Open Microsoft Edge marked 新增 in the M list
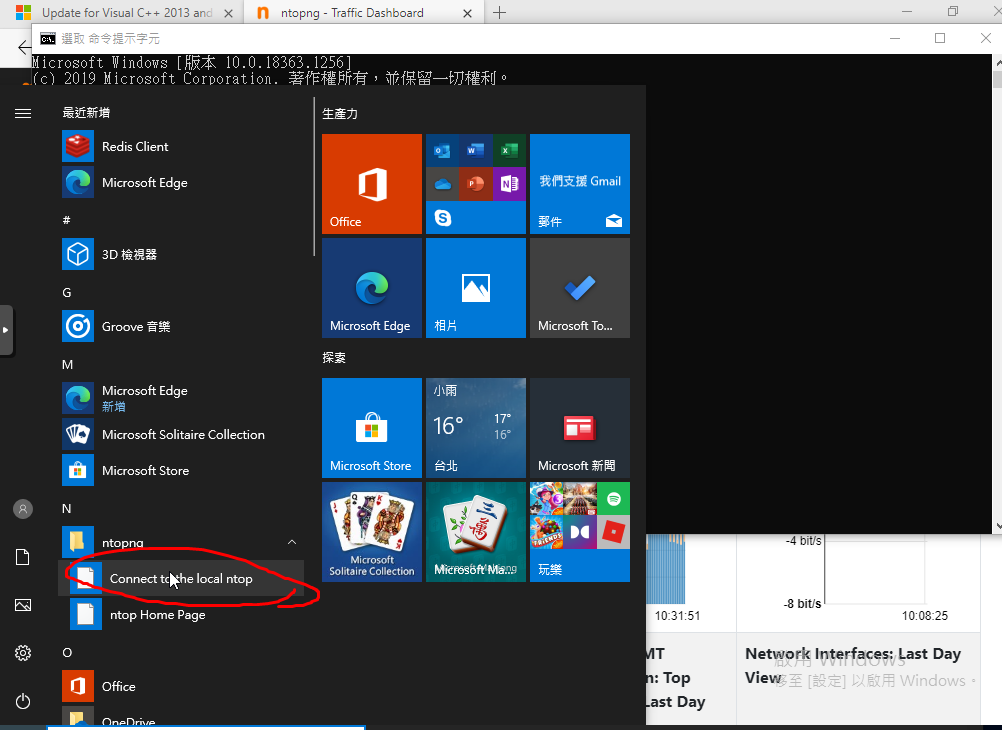This screenshot has width=1002, height=730. [181, 398]
